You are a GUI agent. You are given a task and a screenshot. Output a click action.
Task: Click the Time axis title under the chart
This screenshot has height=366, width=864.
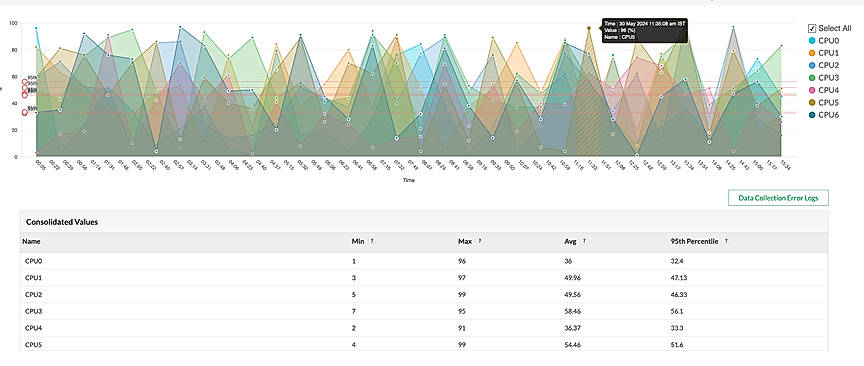point(409,180)
